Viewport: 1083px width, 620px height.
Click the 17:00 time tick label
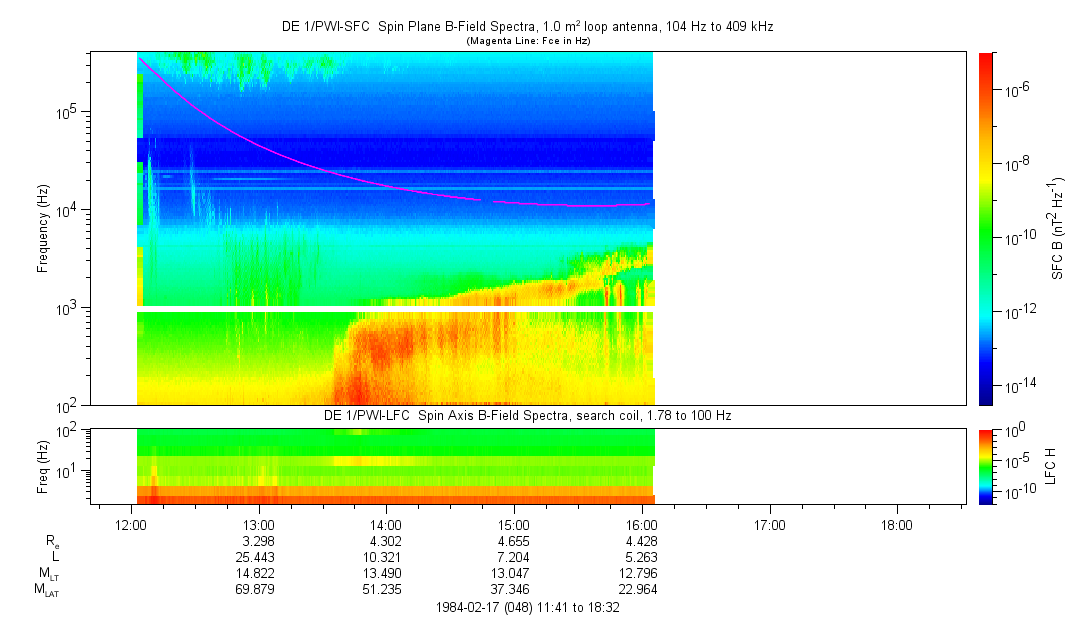coord(769,525)
